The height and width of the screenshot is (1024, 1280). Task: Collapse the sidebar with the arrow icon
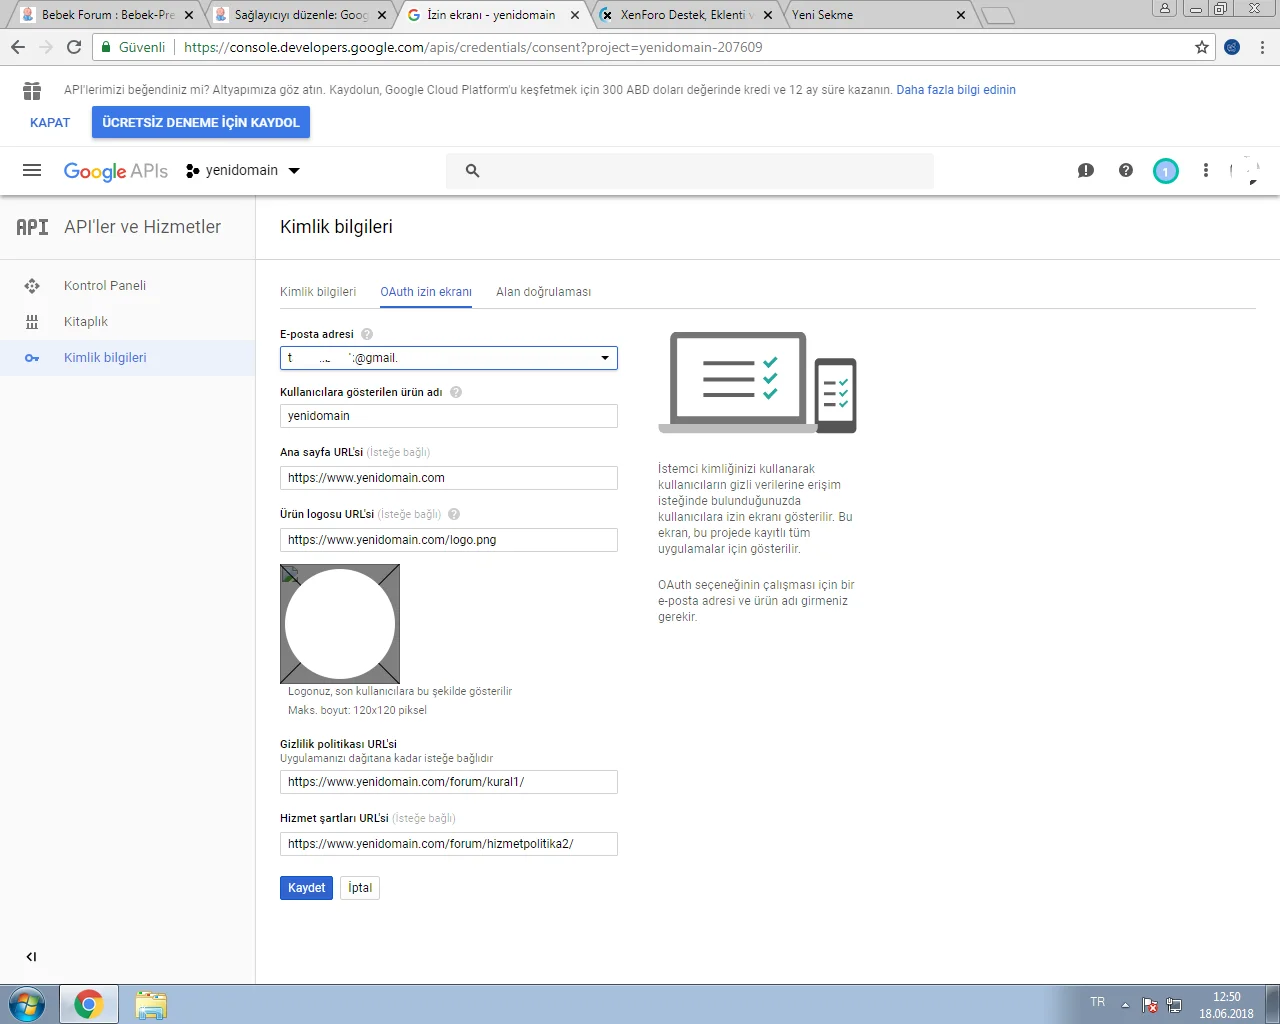[x=31, y=956]
